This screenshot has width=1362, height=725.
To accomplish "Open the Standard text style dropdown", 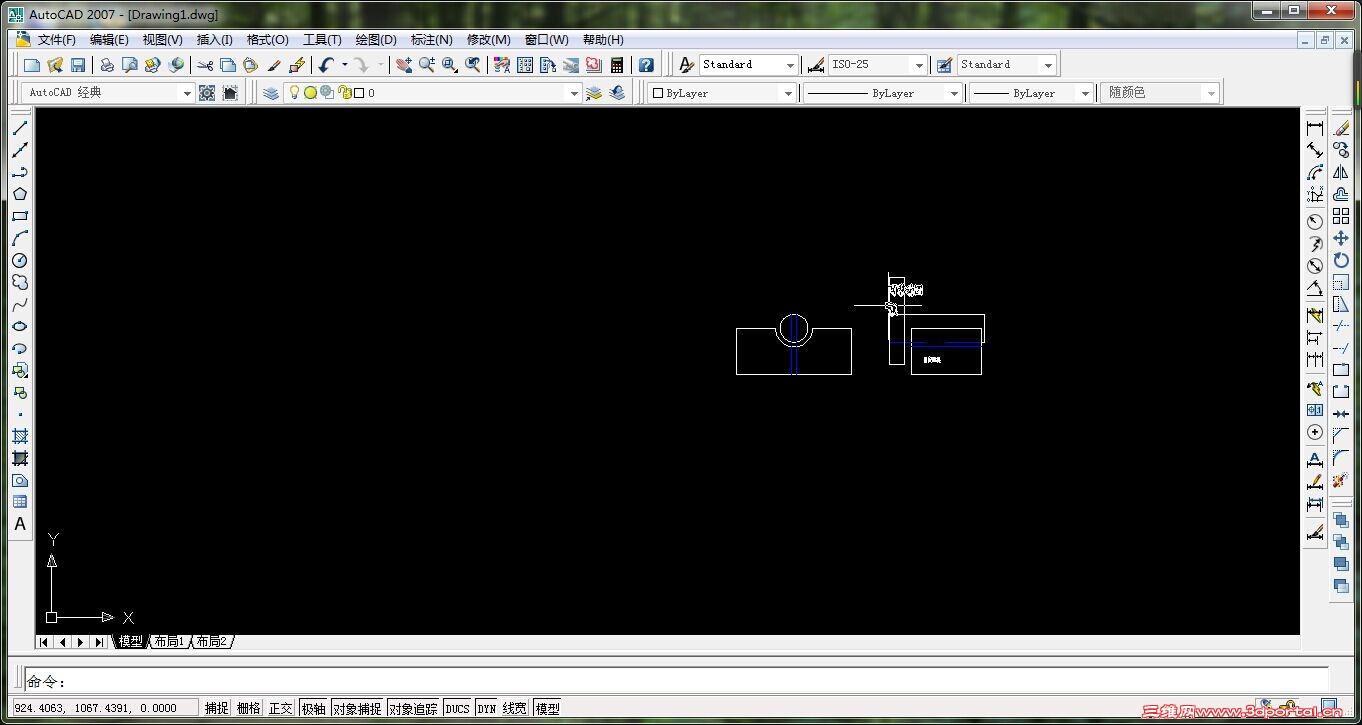I will pyautogui.click(x=791, y=65).
